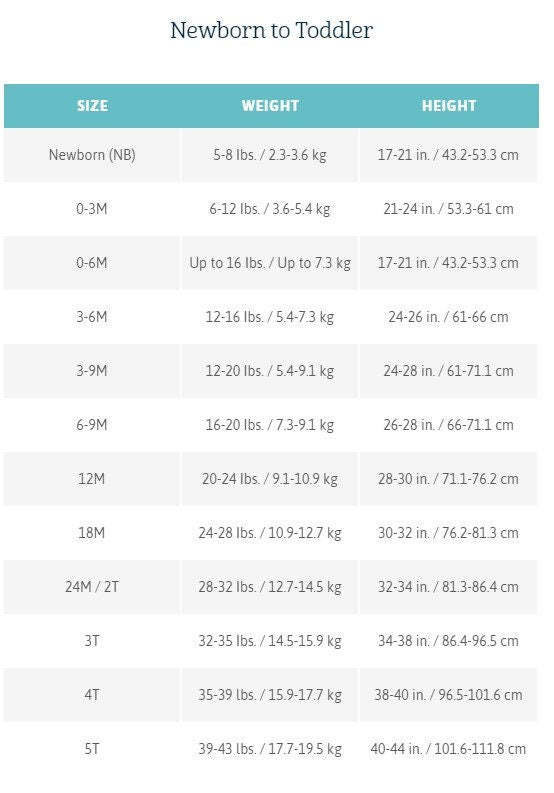Click the 4T size cell
Image resolution: width=554 pixels, height=793 pixels.
[x=92, y=695]
